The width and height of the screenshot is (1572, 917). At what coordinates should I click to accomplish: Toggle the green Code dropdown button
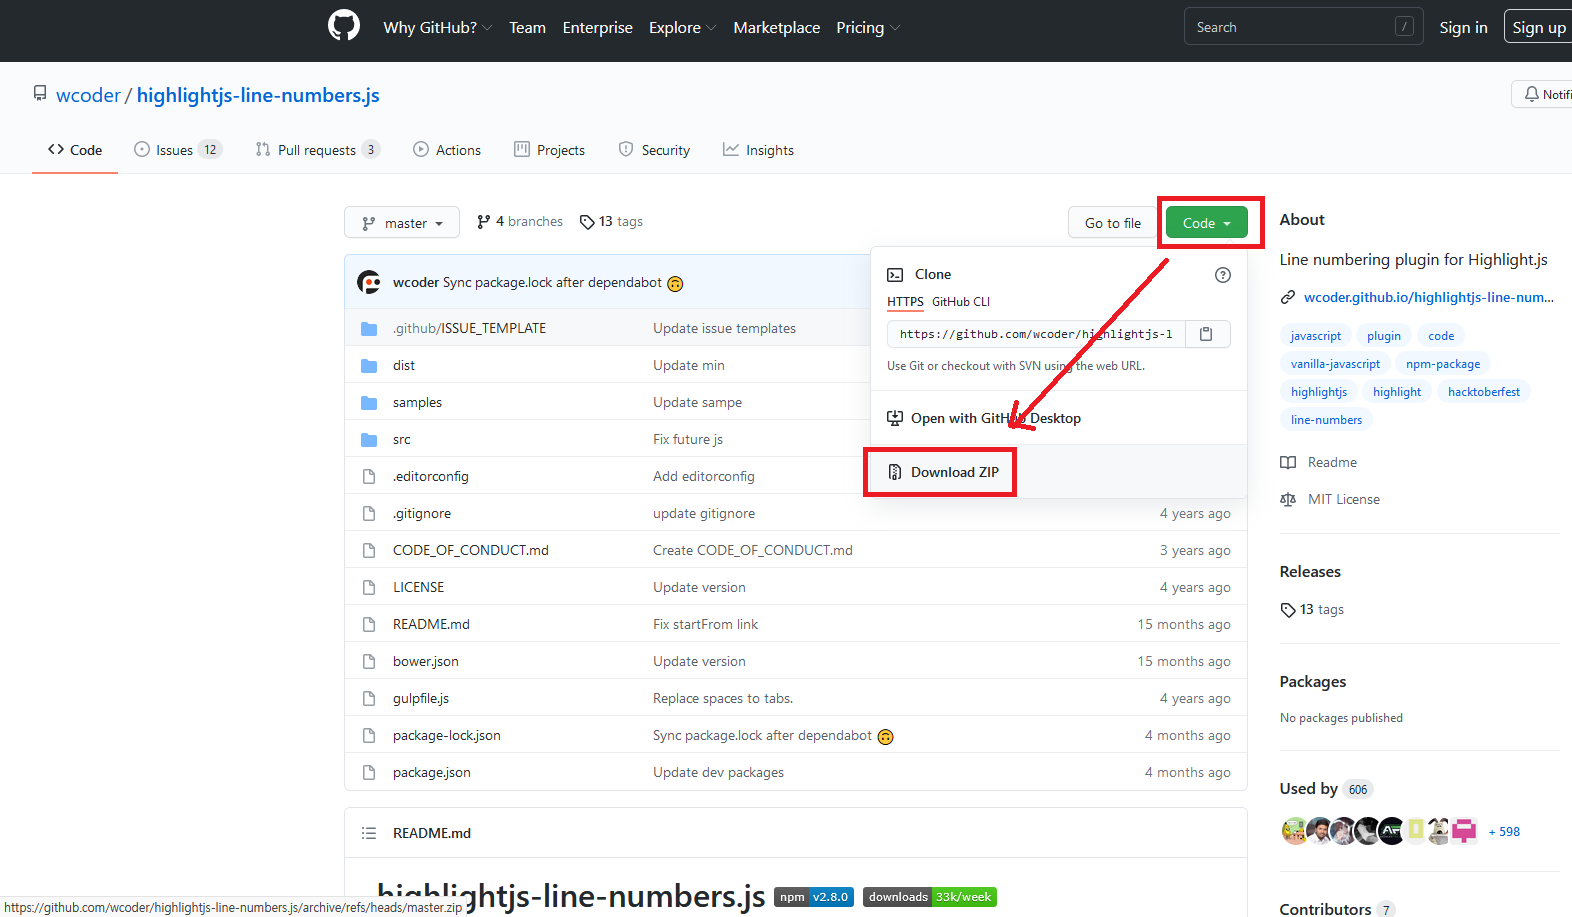tap(1207, 223)
